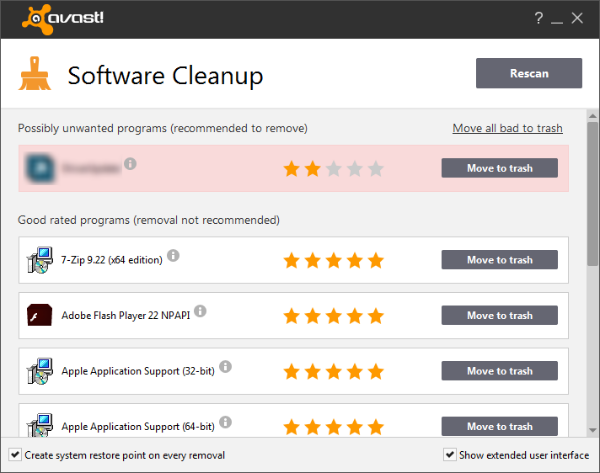
Task: Disable Show extended user interface checkbox
Action: 449,455
